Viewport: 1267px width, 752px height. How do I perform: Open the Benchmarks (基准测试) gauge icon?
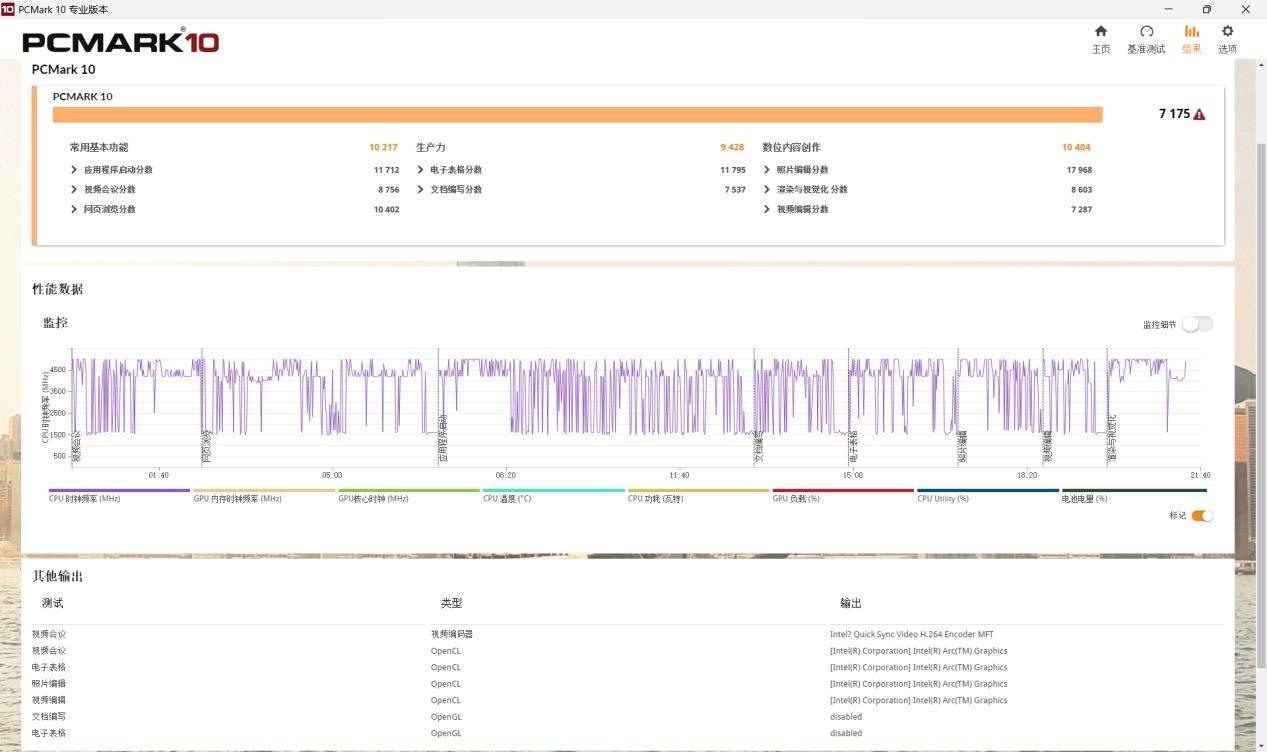click(1146, 32)
